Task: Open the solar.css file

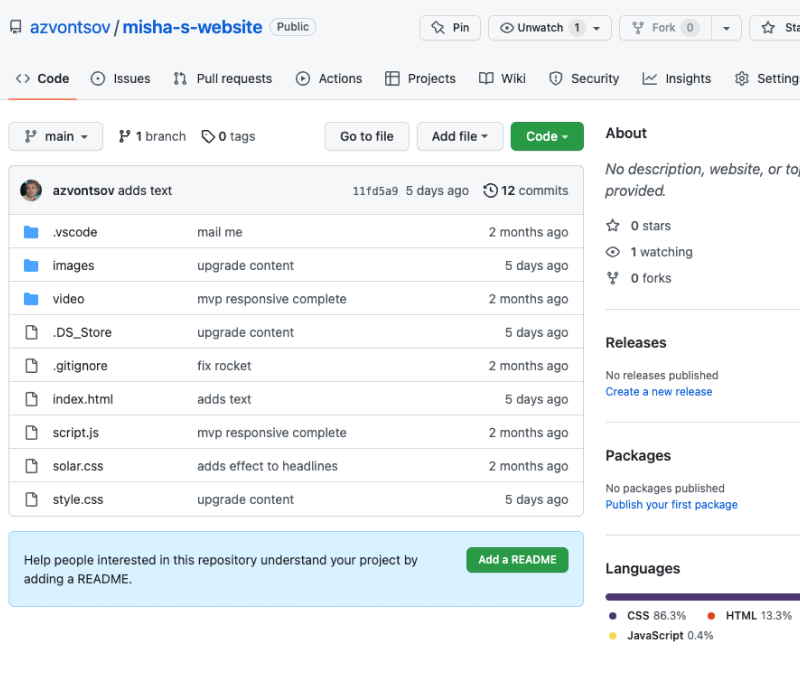Action: [x=78, y=466]
